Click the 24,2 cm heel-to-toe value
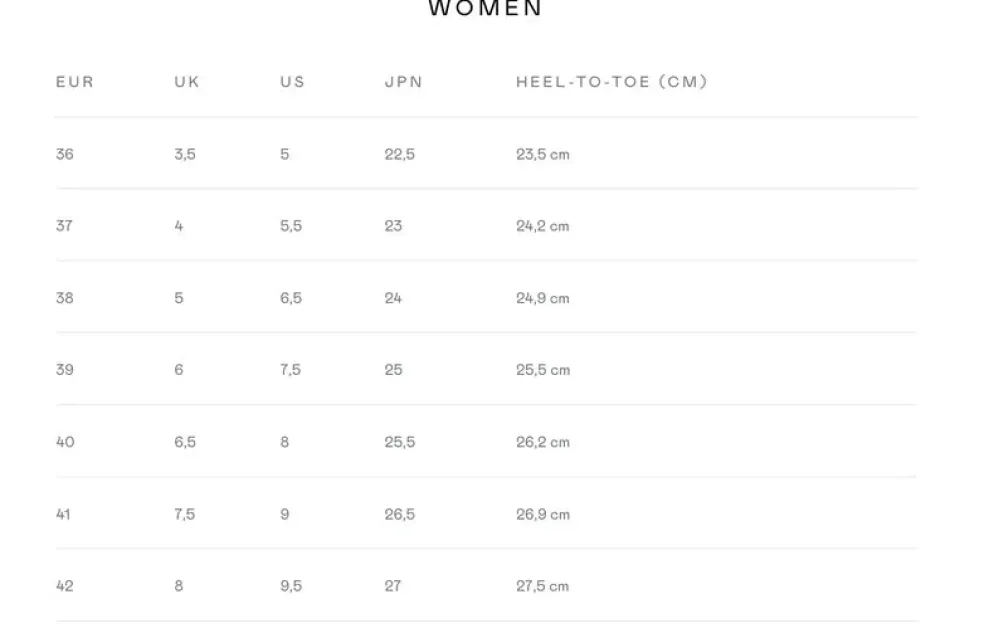984x638 pixels. (543, 226)
